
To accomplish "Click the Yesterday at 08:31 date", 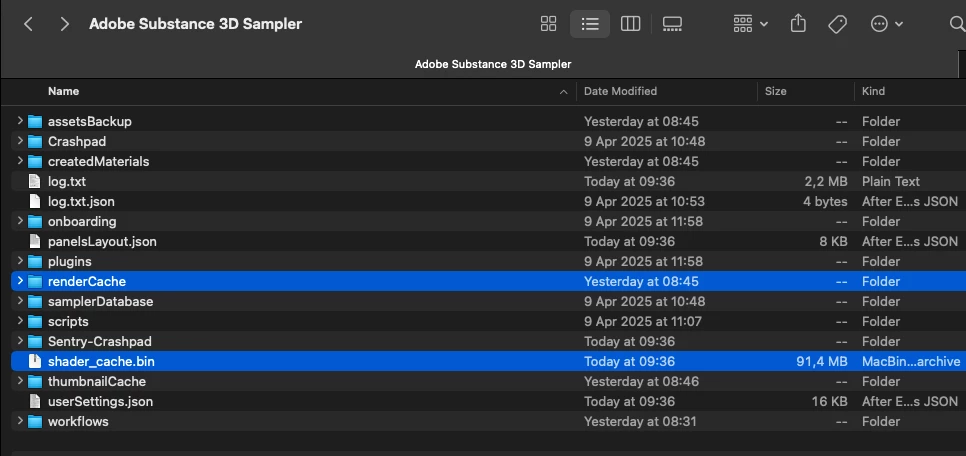I will 641,421.
